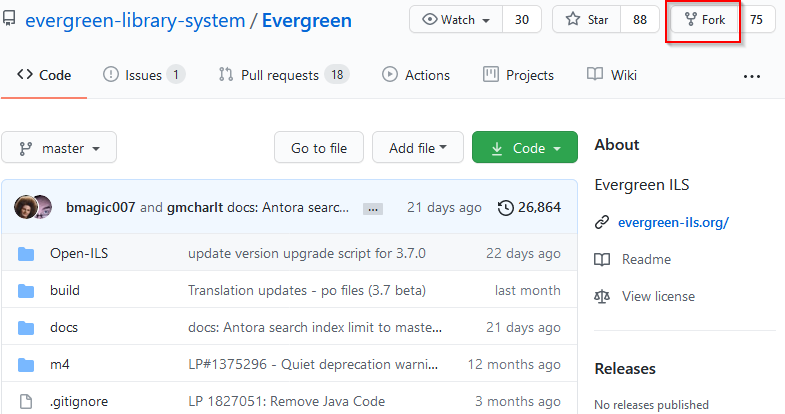Fork the Evergreen repository
This screenshot has width=785, height=414.
point(704,20)
